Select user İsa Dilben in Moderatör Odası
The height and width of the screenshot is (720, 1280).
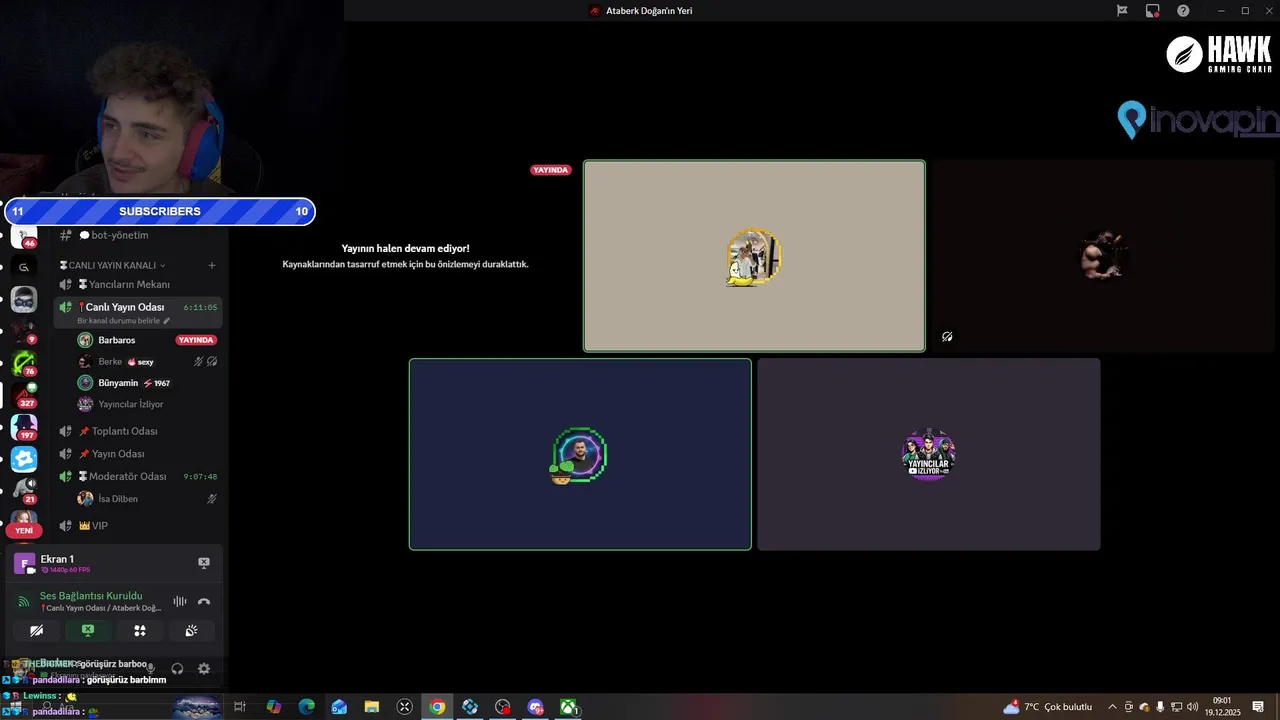pyautogui.click(x=118, y=499)
